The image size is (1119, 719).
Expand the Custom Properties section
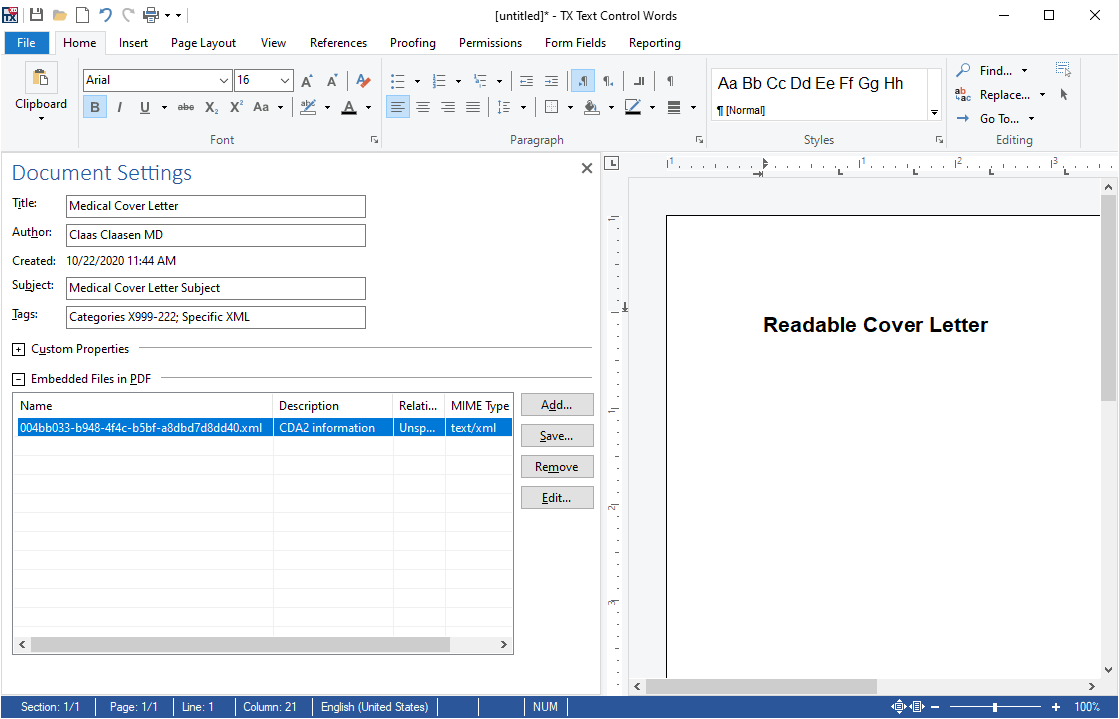click(x=19, y=349)
